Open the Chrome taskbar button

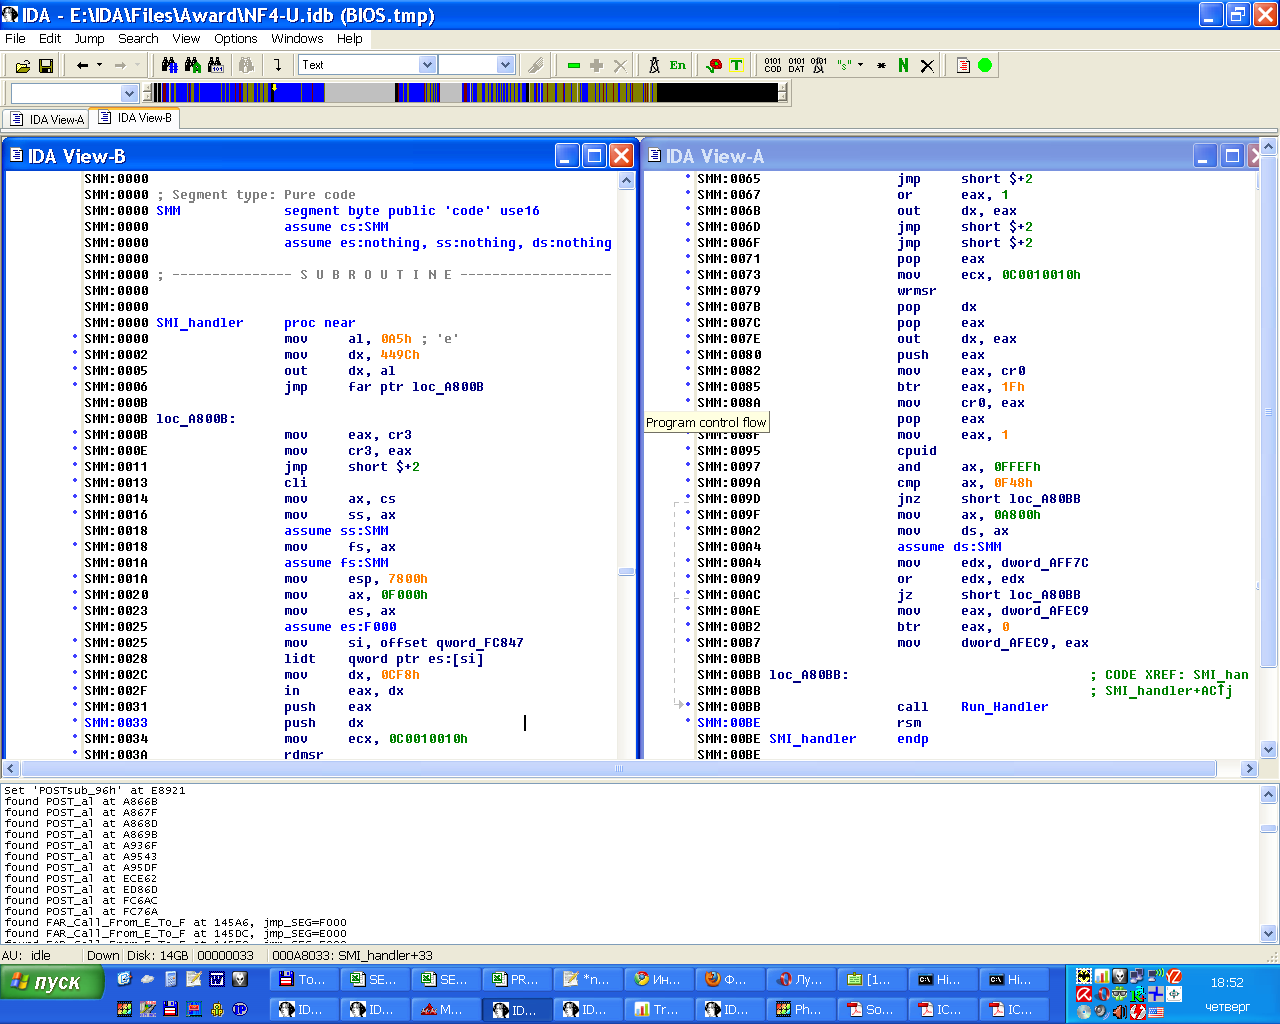pyautogui.click(x=659, y=980)
